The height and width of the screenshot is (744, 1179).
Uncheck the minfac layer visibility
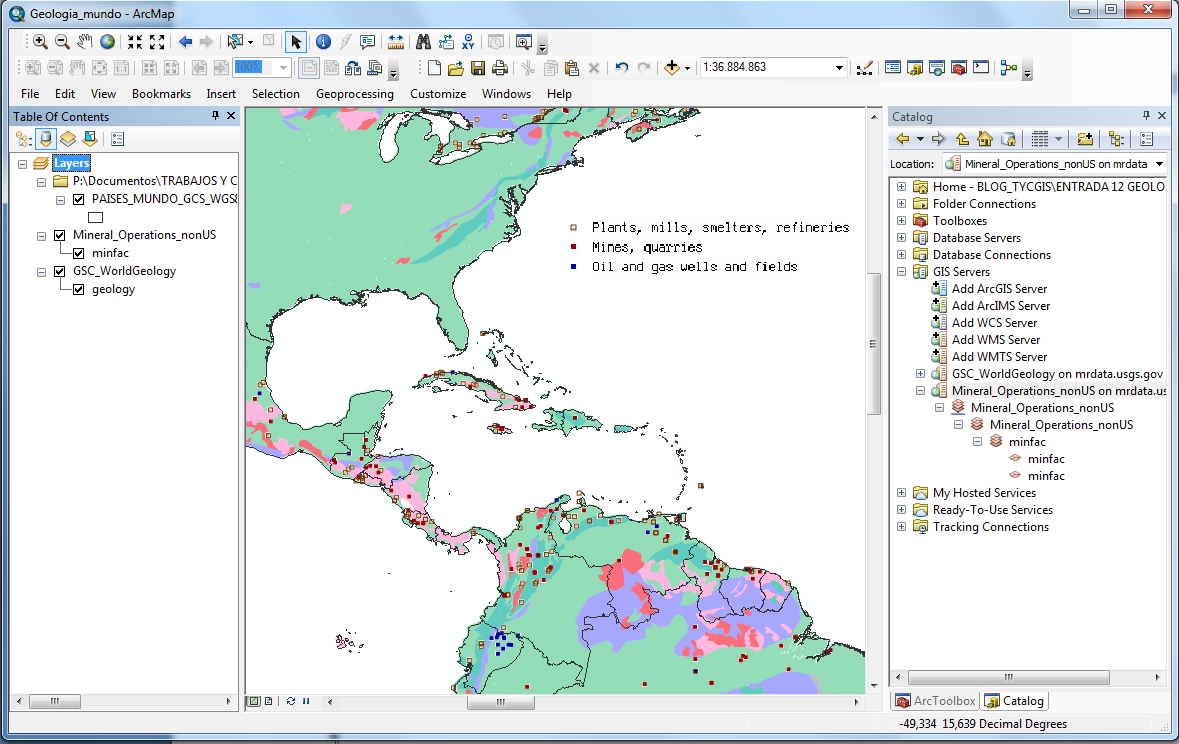click(x=77, y=253)
